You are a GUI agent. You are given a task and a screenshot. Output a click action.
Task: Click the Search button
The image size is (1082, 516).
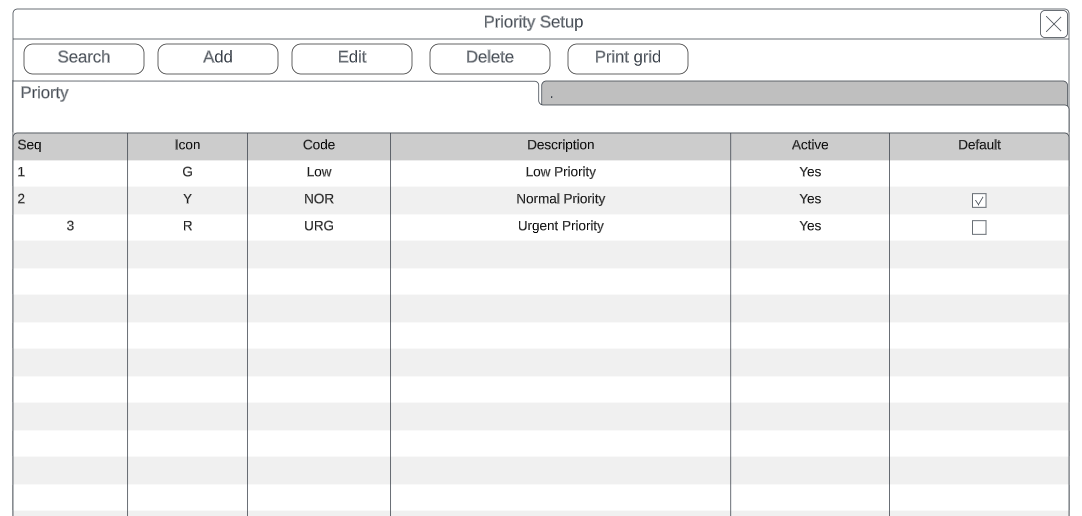point(84,58)
